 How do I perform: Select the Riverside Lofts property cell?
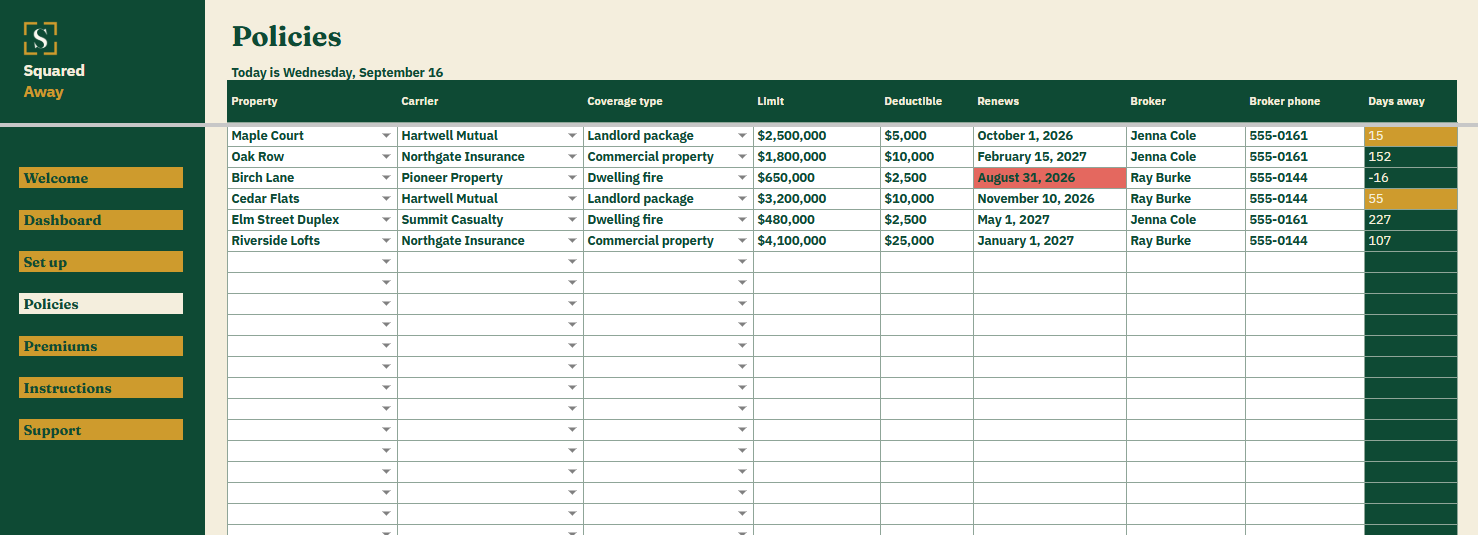click(x=312, y=241)
